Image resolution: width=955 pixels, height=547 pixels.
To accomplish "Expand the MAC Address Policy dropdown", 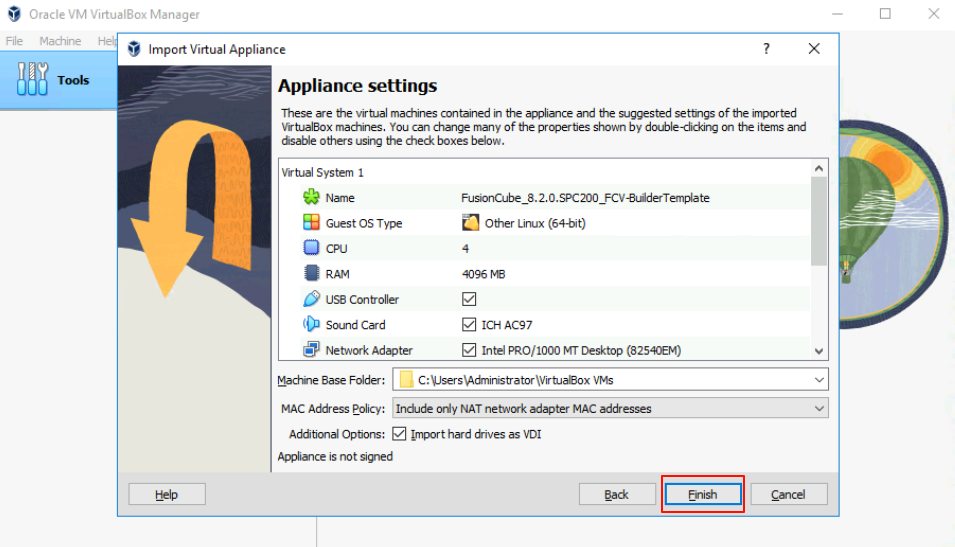I will coord(819,408).
